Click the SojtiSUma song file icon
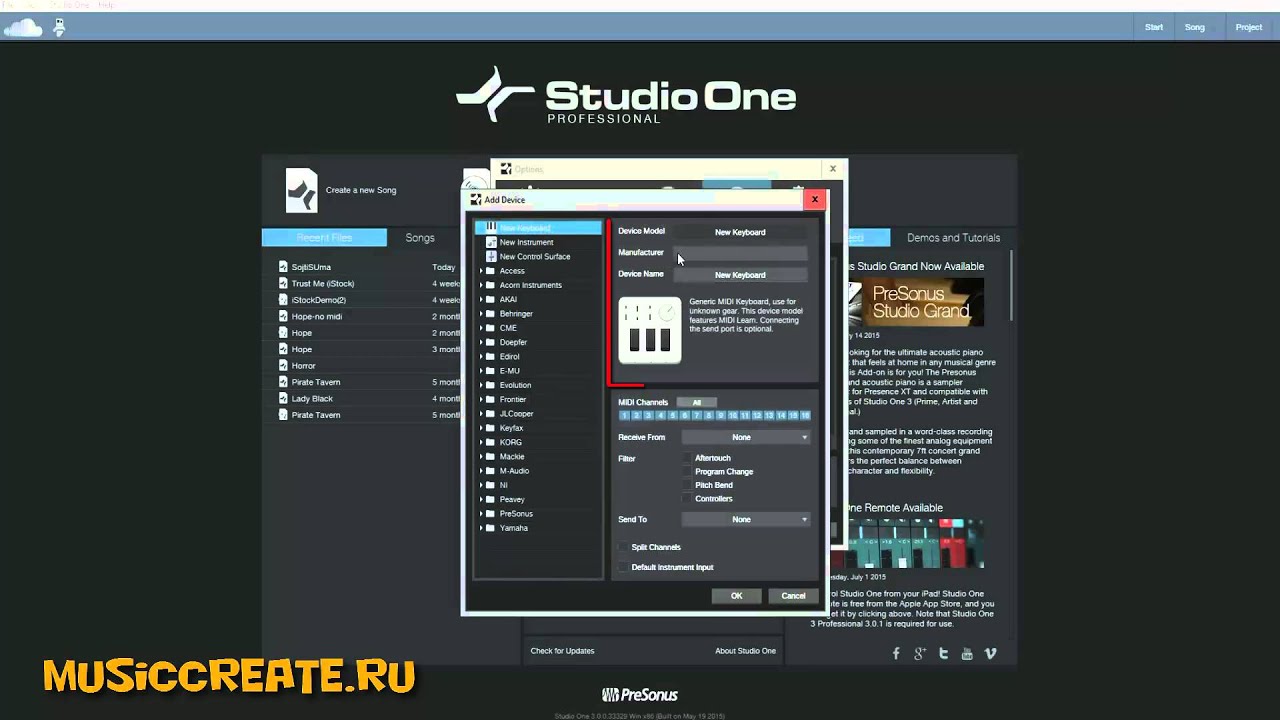The image size is (1280, 720). [x=283, y=267]
